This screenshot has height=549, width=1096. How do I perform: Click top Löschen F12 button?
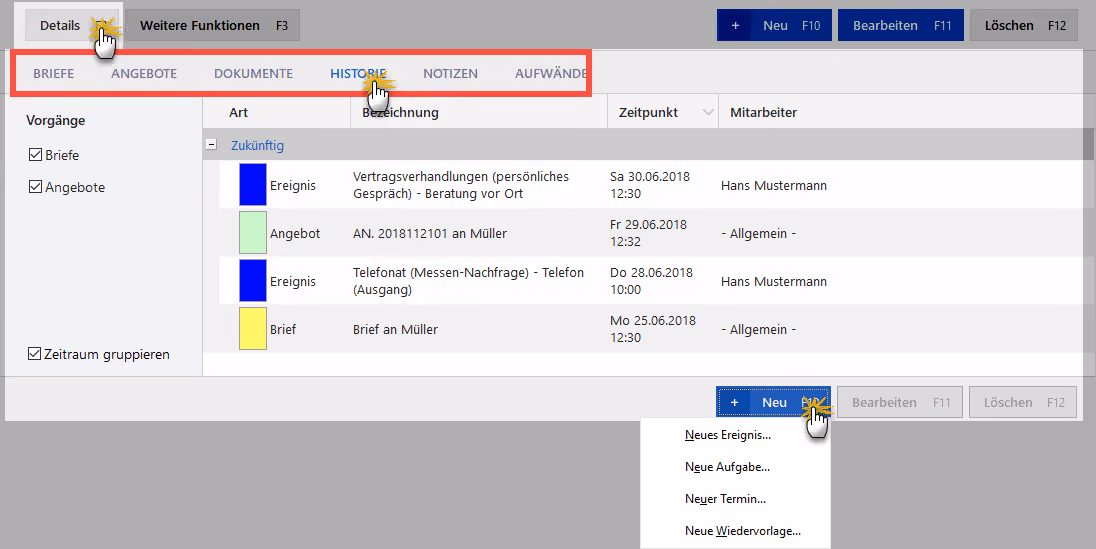pyautogui.click(x=1024, y=25)
